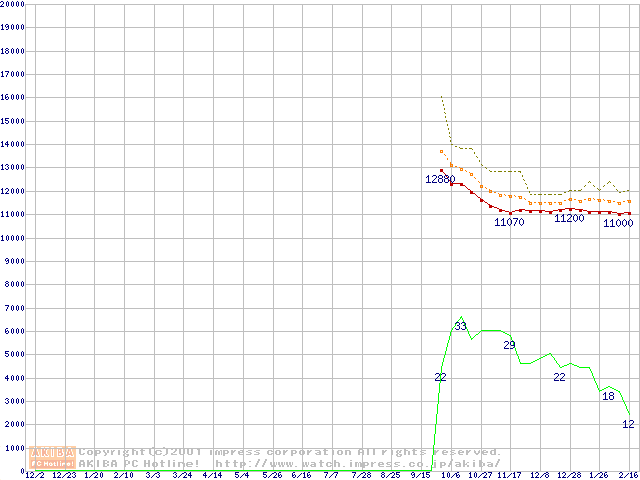The width and height of the screenshot is (640, 480).
Task: Select the 12880 price data label
Action: click(x=440, y=179)
